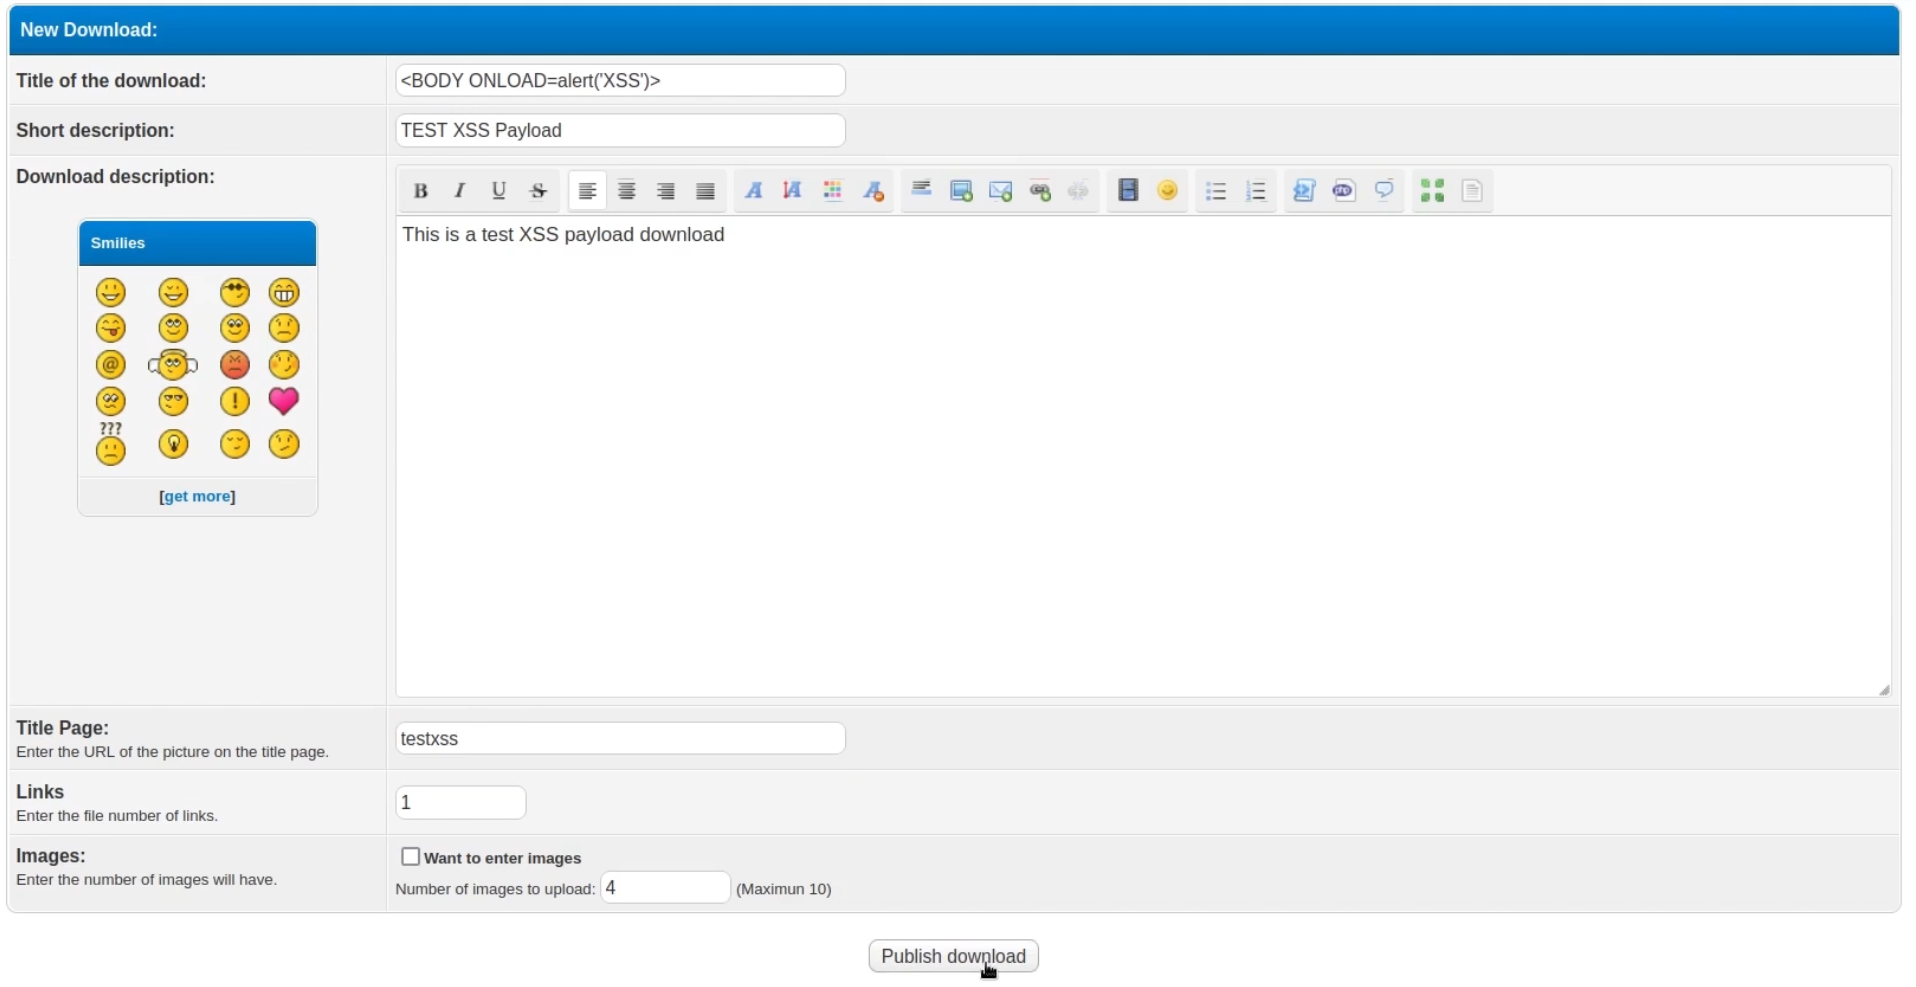
Task: Remove text formatting
Action: point(873,191)
